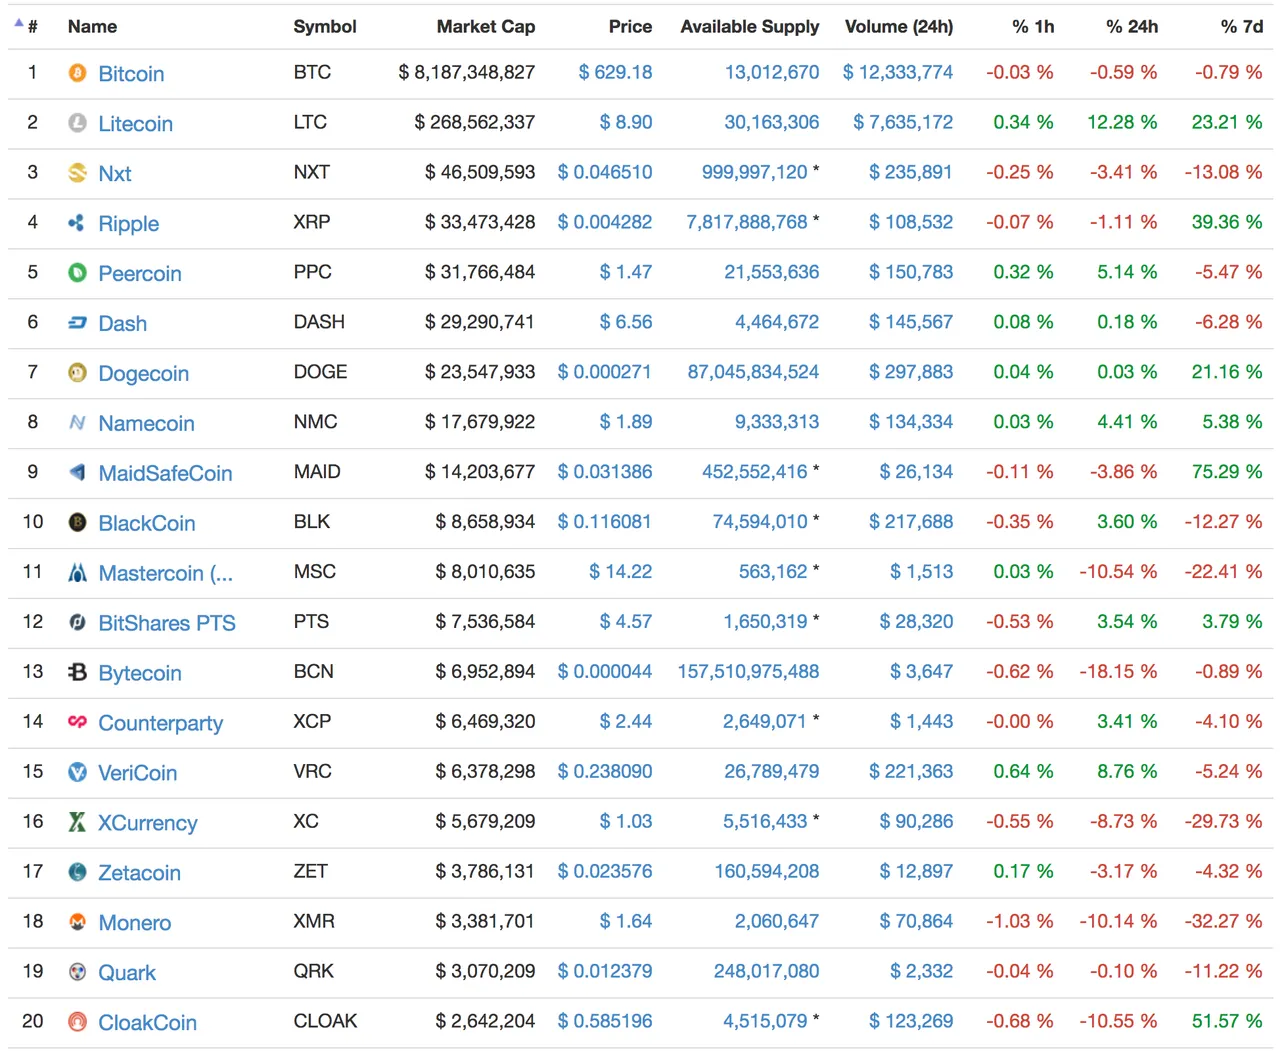
Task: Sort table by rank number column
Action: coord(32,27)
